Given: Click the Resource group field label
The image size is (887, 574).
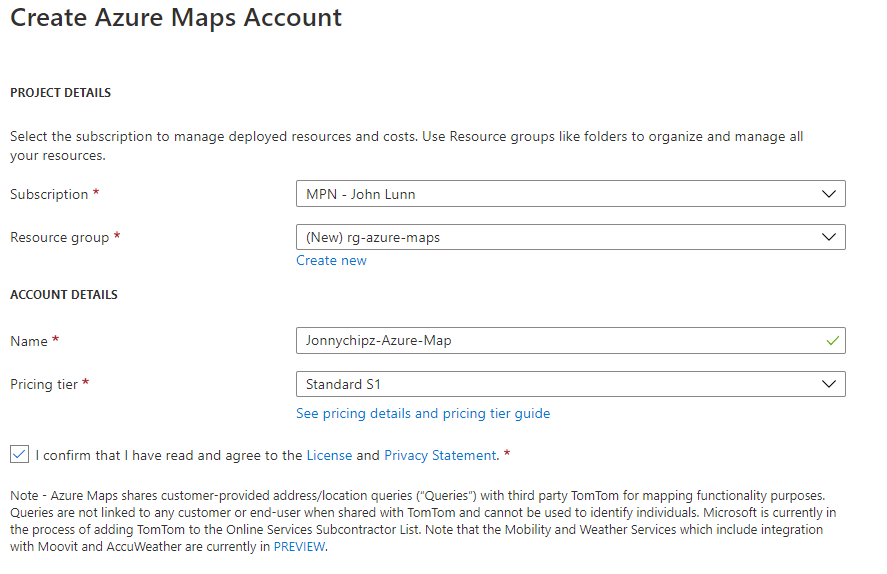Looking at the screenshot, I should [59, 237].
